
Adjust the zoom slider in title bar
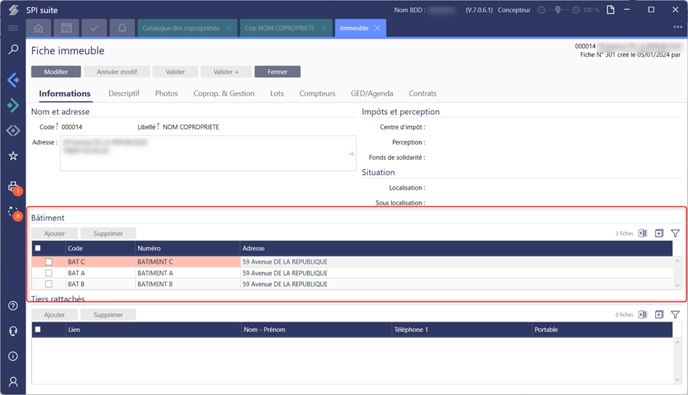pyautogui.click(x=558, y=10)
